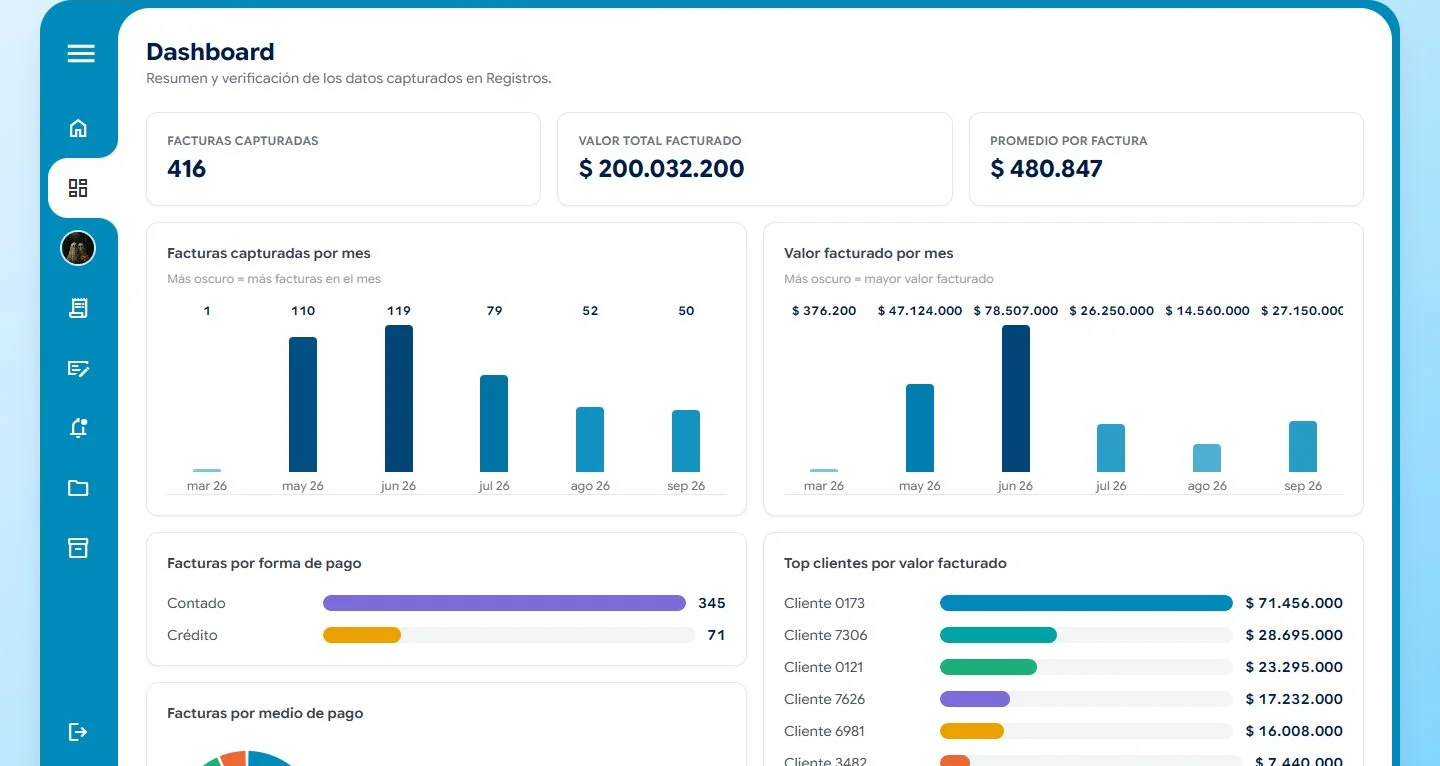
Task: Click the Cliente 7306 label
Action: click(826, 635)
